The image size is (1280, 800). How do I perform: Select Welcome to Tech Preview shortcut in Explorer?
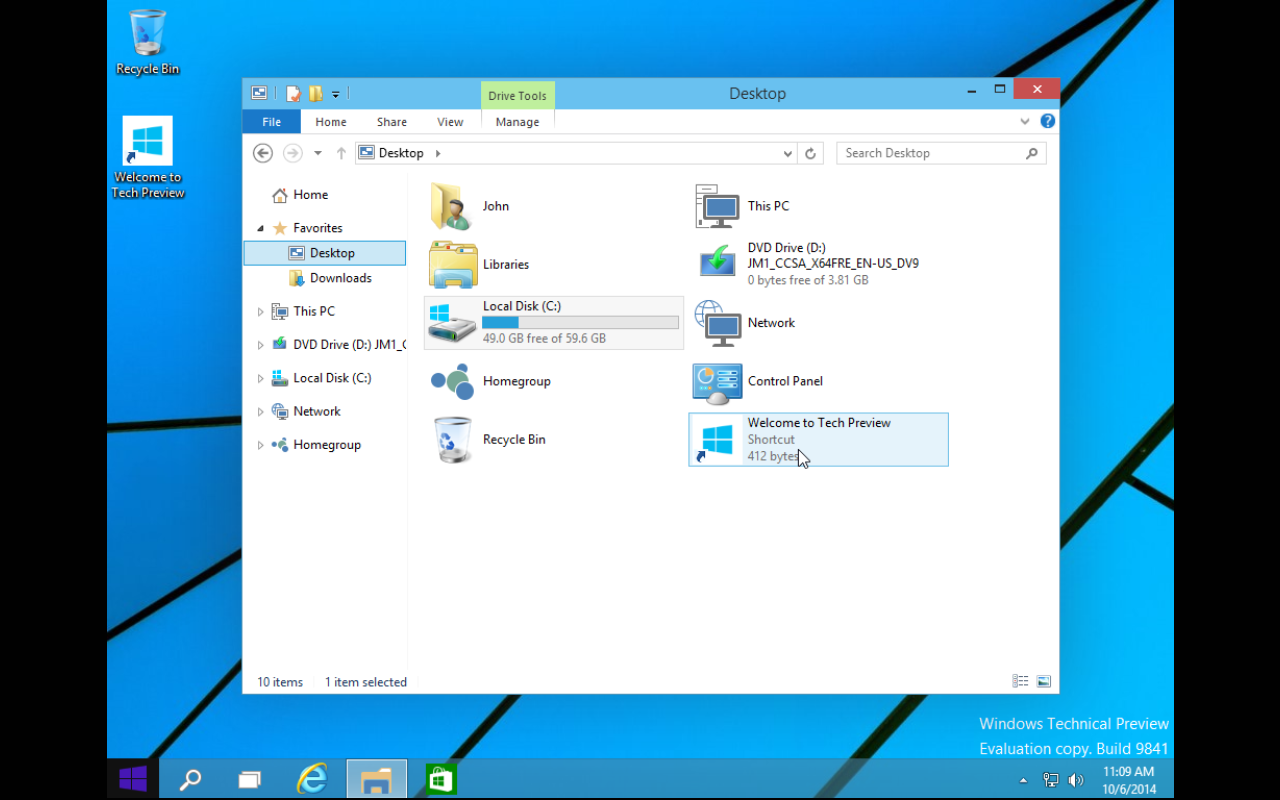tap(818, 439)
